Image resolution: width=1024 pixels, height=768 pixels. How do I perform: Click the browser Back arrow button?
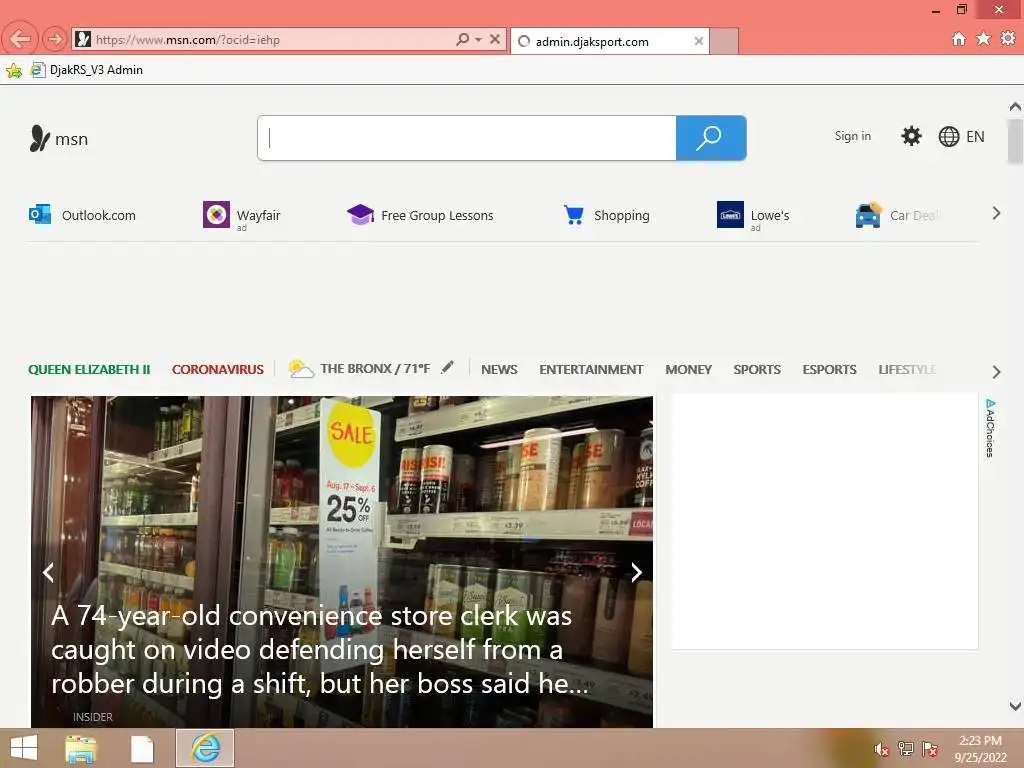click(20, 39)
